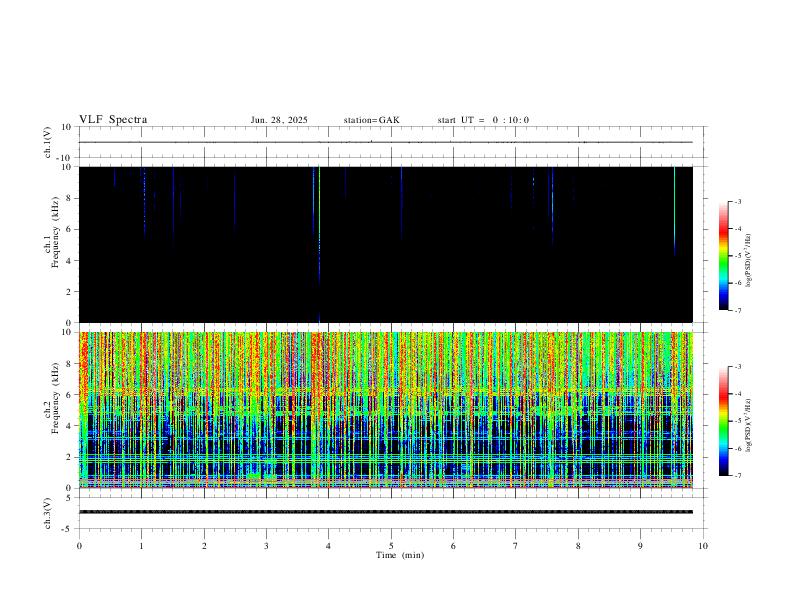Click the "-3" tick on ch.1 colorbar

(738, 201)
